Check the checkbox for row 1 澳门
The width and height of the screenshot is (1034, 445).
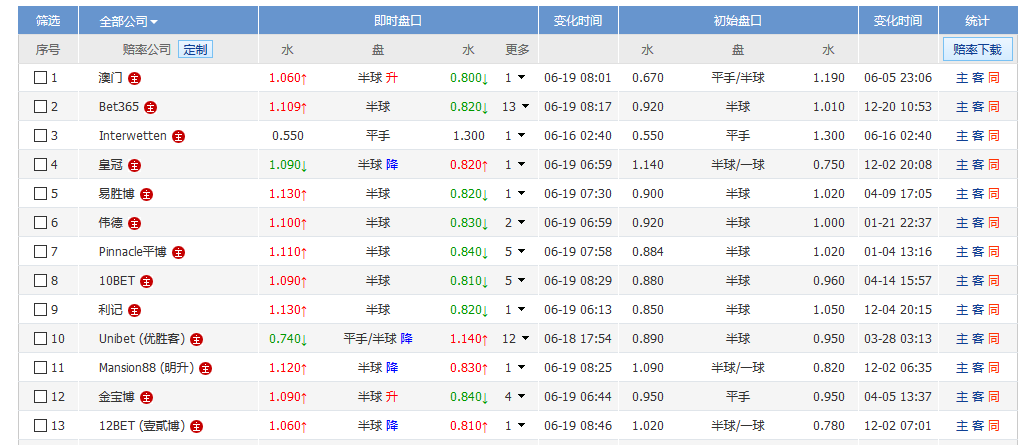click(x=41, y=78)
